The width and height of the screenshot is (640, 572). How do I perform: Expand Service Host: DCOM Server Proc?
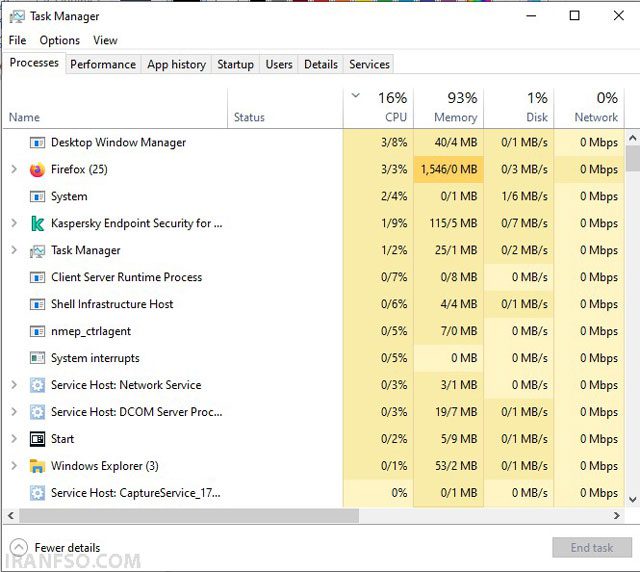click(x=14, y=412)
